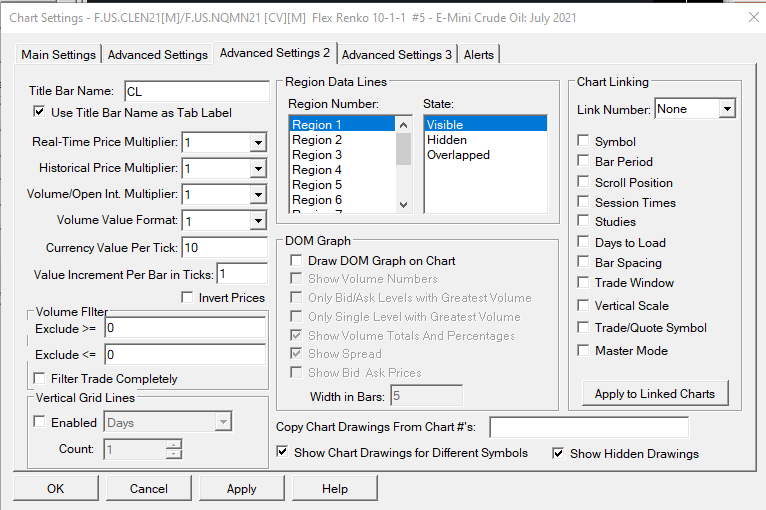Check the Bar Period linking option
766x510 pixels.
tap(583, 161)
